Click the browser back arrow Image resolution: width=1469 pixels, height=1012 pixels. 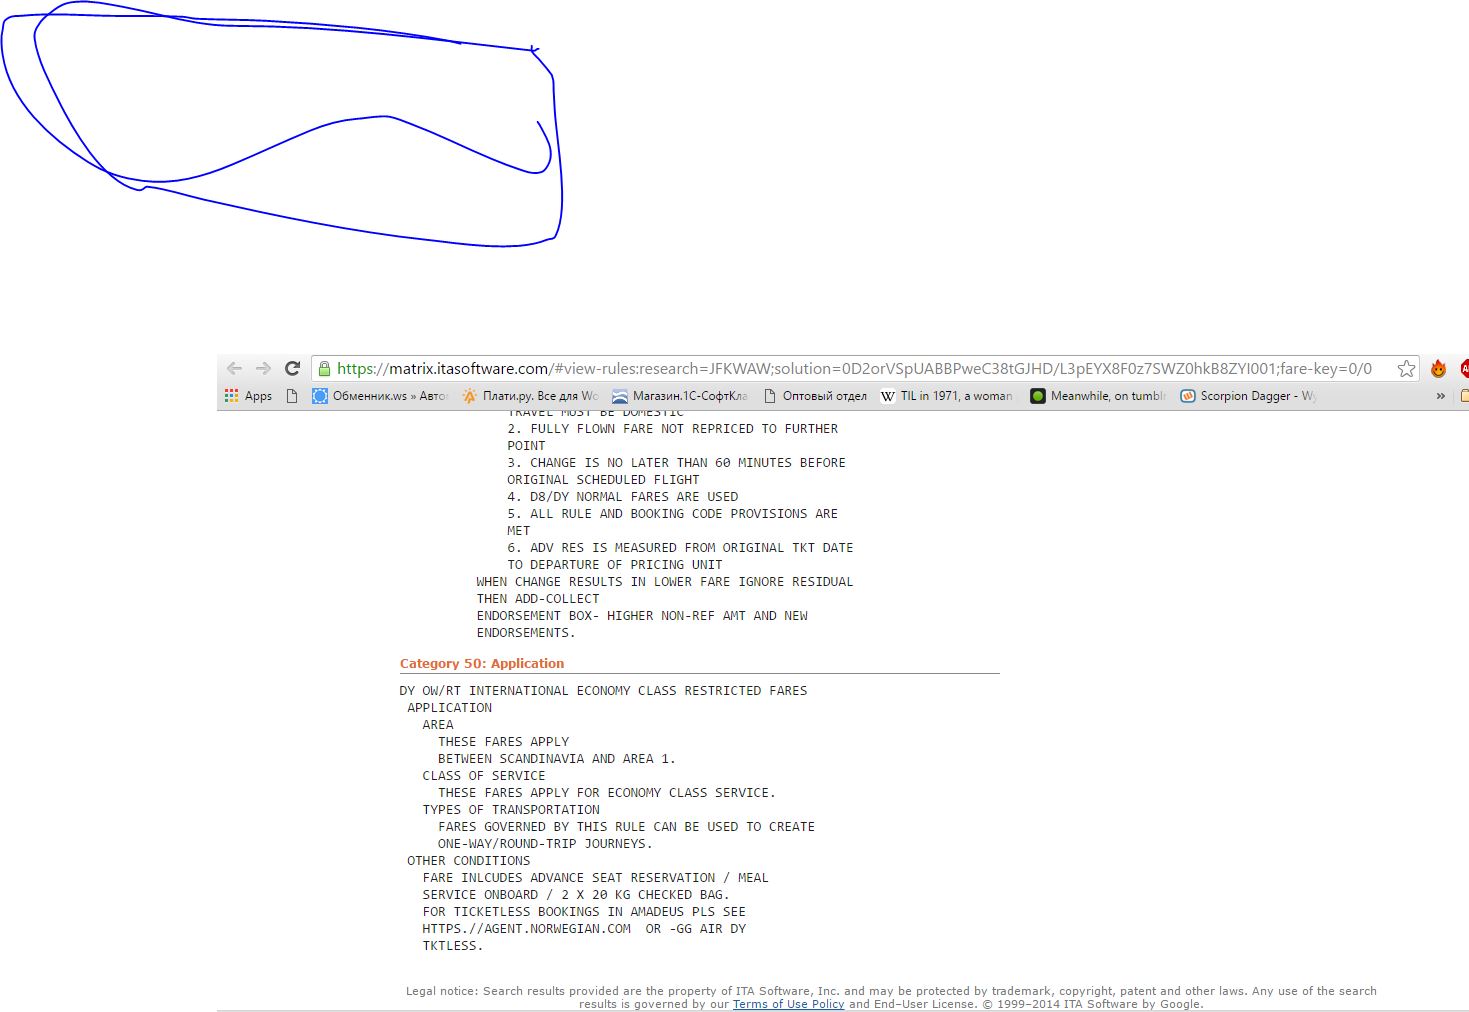234,368
